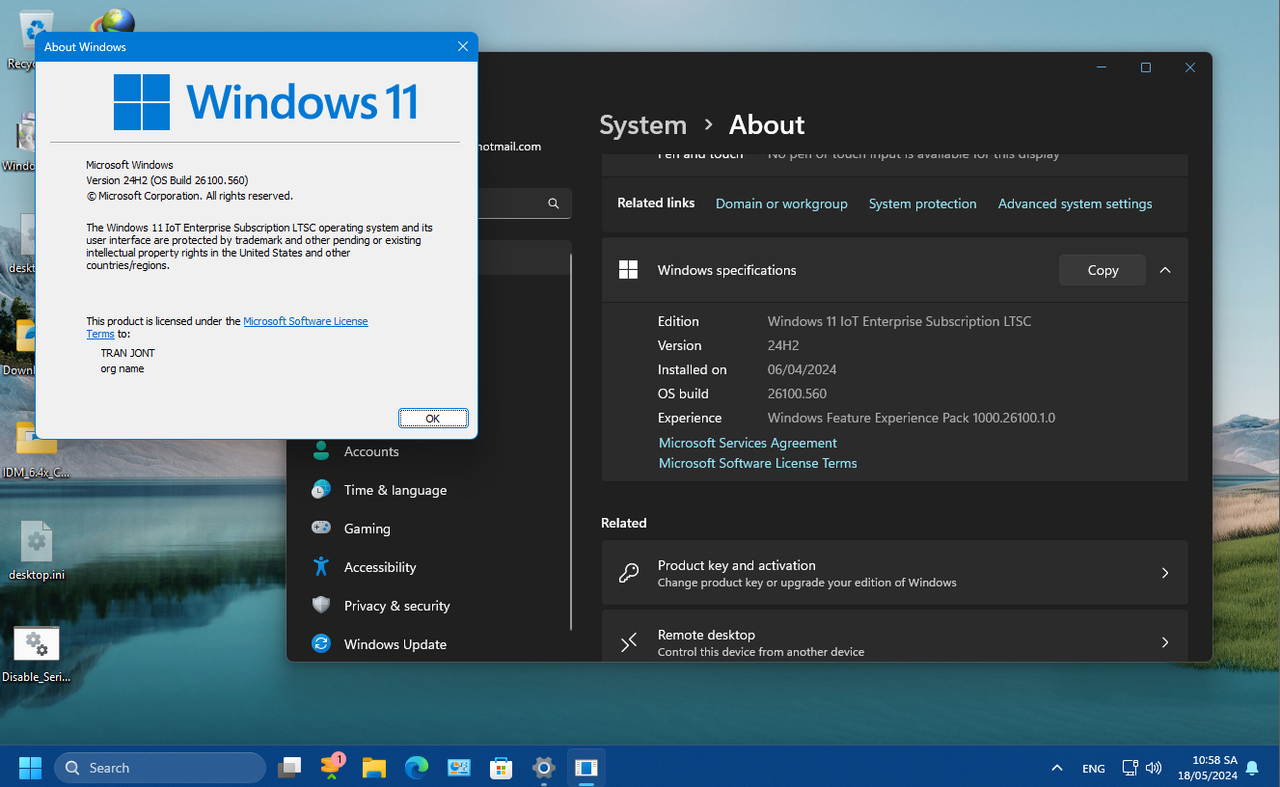Open the notification bell

tap(1252, 768)
